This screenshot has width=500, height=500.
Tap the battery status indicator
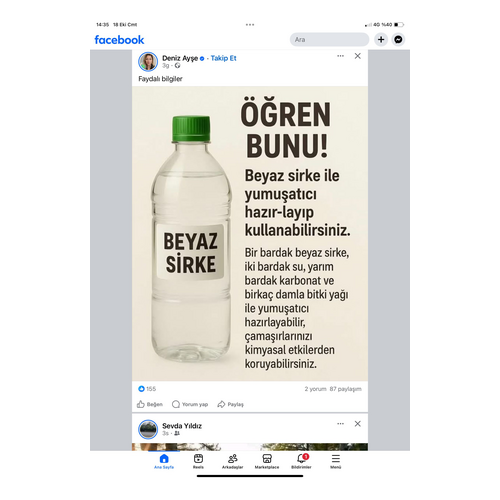click(x=399, y=25)
